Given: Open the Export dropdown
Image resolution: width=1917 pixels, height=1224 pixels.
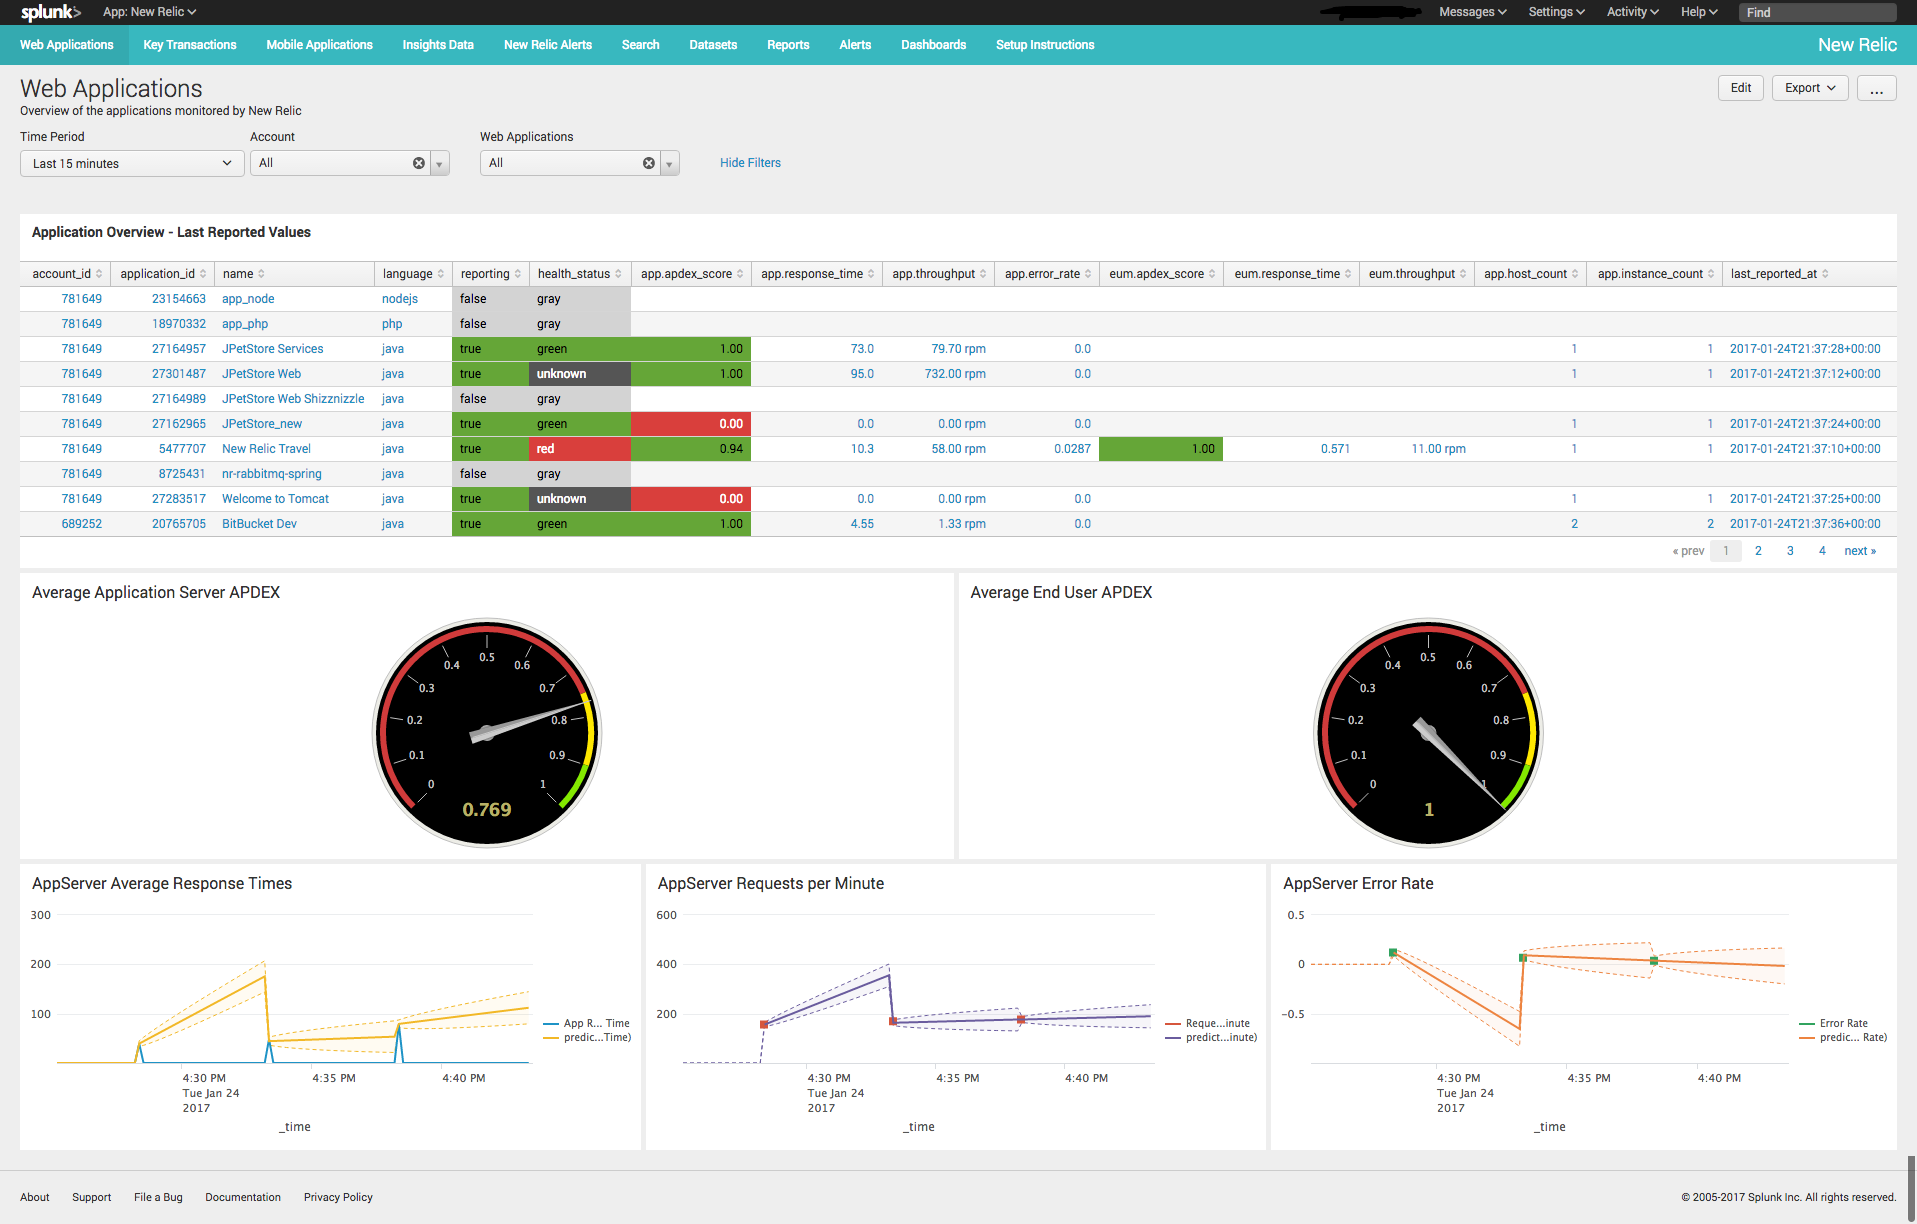Looking at the screenshot, I should [x=1810, y=88].
